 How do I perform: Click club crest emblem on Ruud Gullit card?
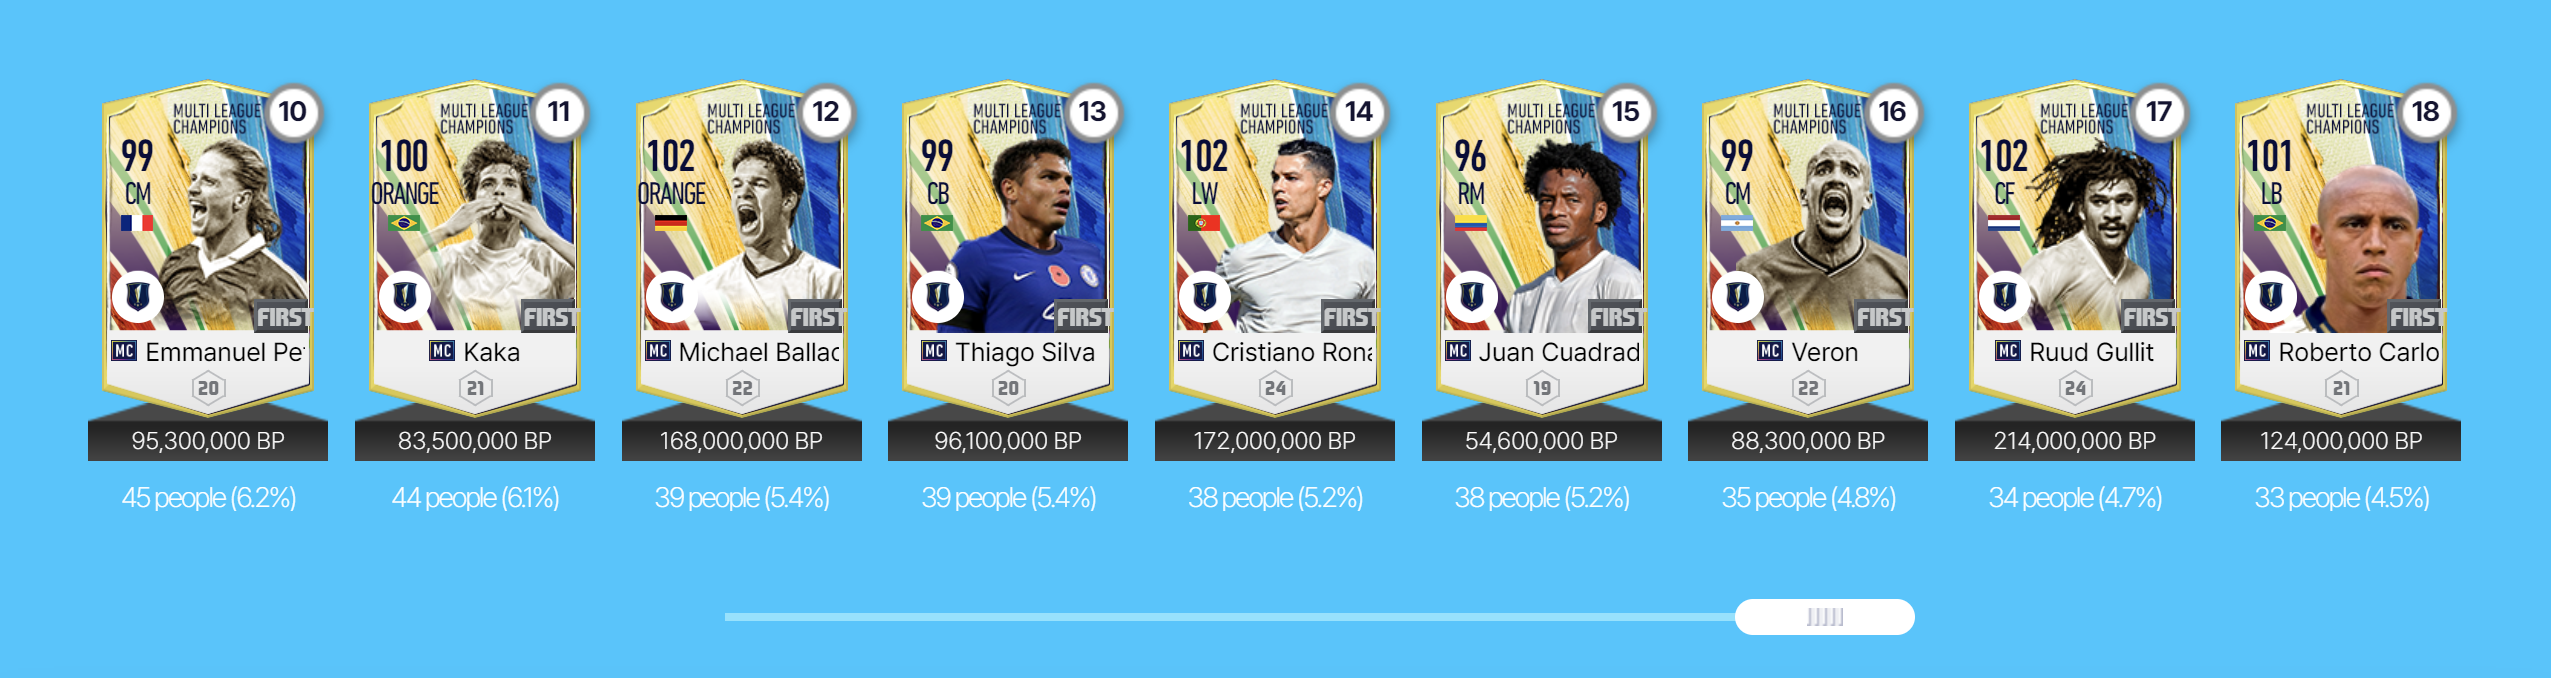point(2004,296)
